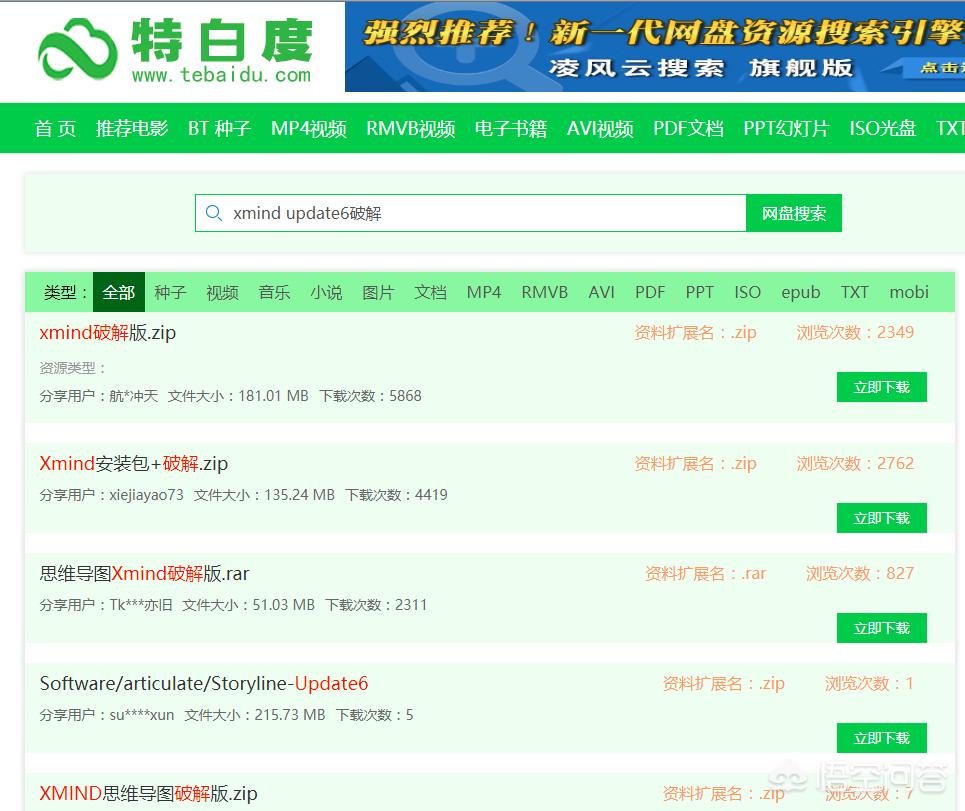Image resolution: width=965 pixels, height=811 pixels.
Task: Open ISO光盘 navigation item
Action: click(x=883, y=128)
